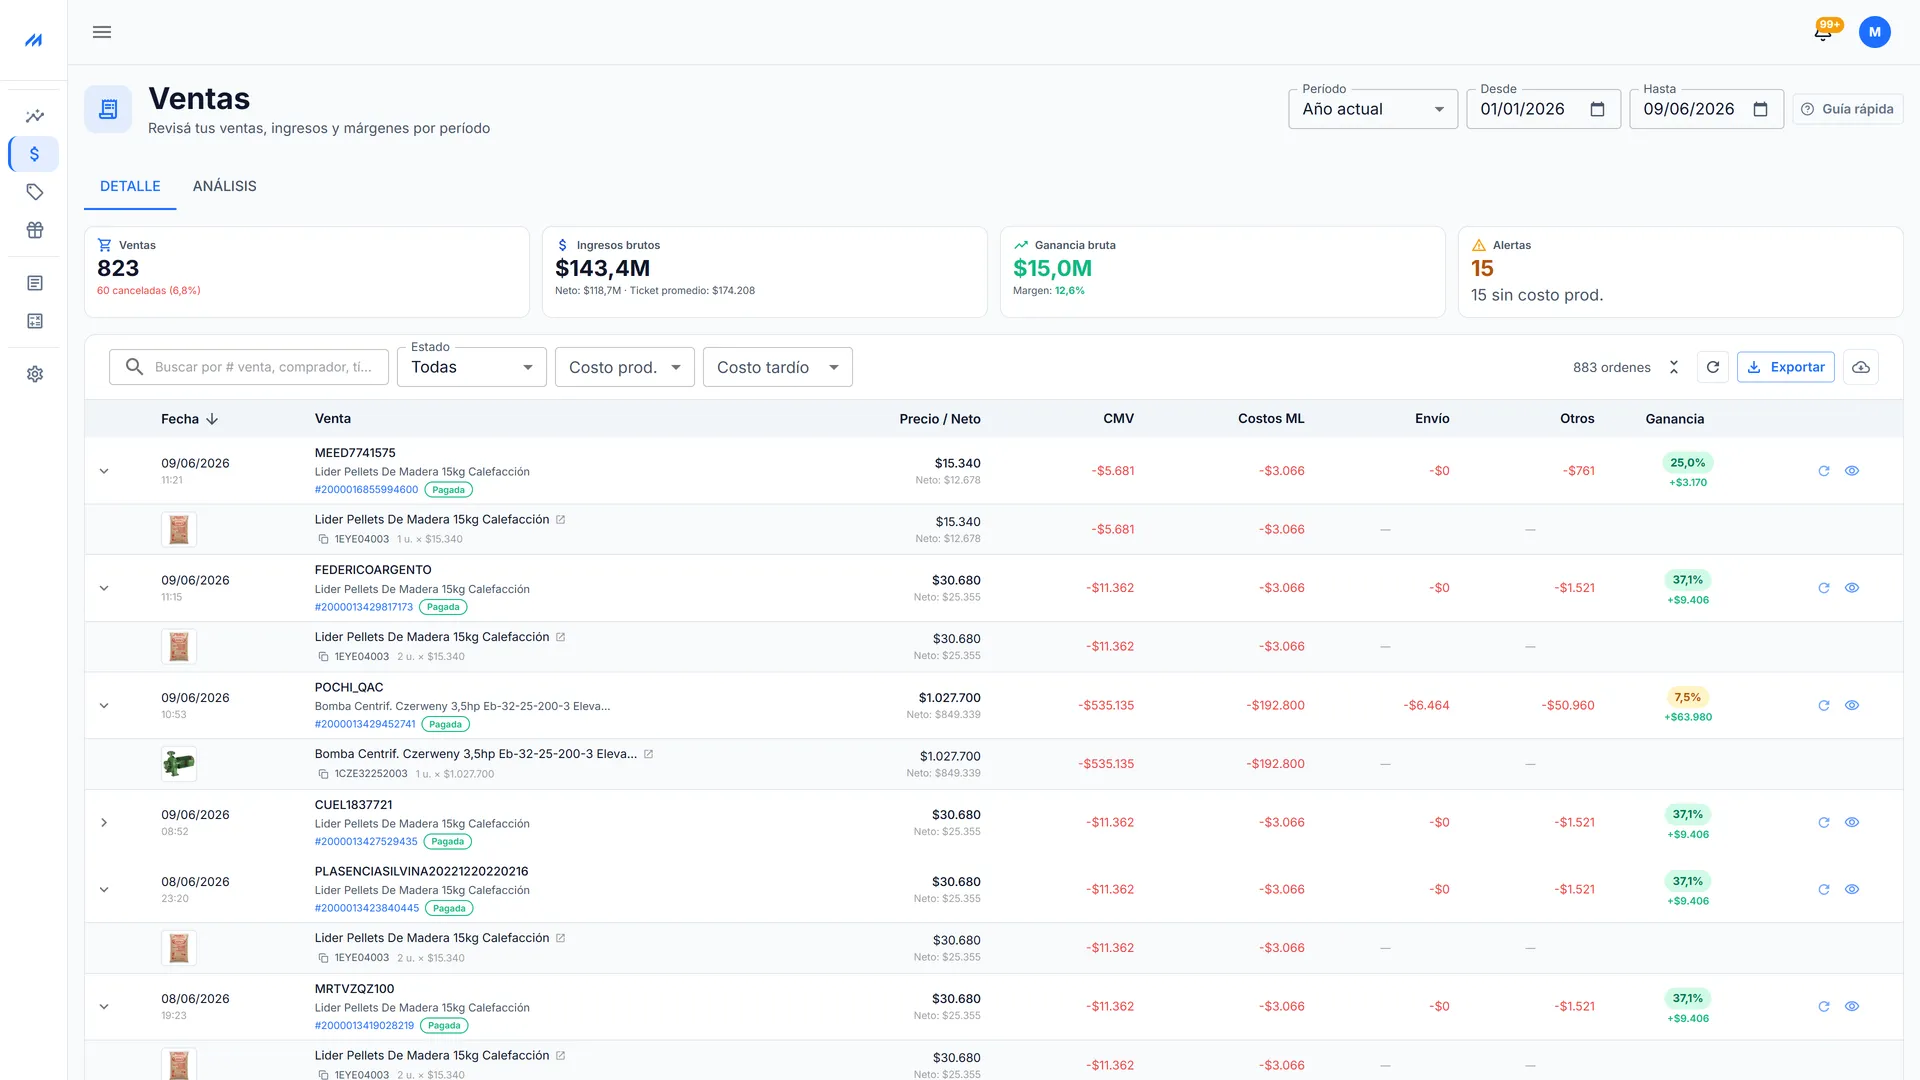Open the hamburger menu
Image resolution: width=1920 pixels, height=1080 pixels.
coord(102,32)
